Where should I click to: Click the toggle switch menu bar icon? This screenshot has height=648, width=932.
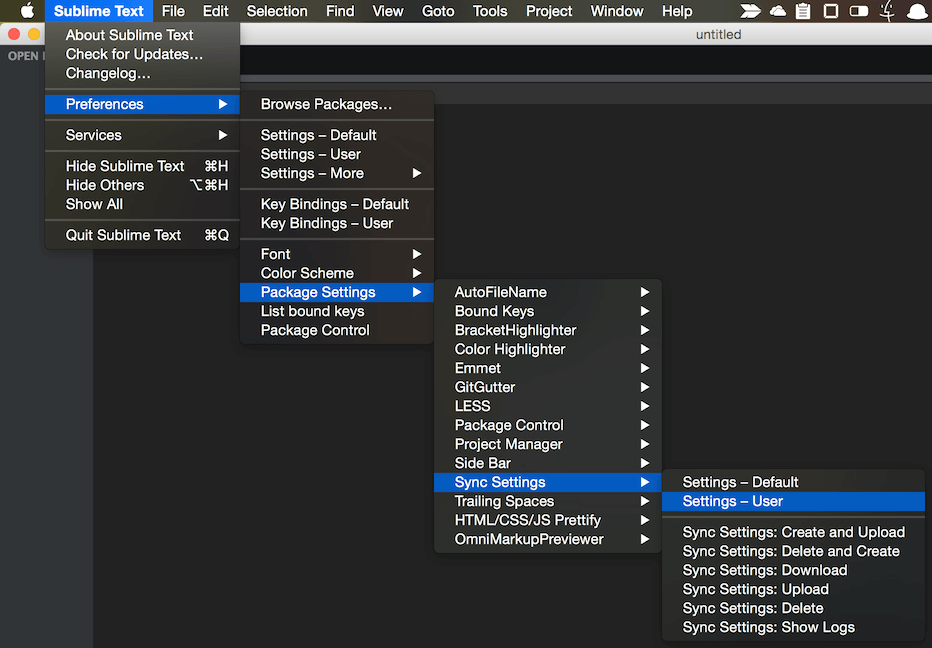858,11
